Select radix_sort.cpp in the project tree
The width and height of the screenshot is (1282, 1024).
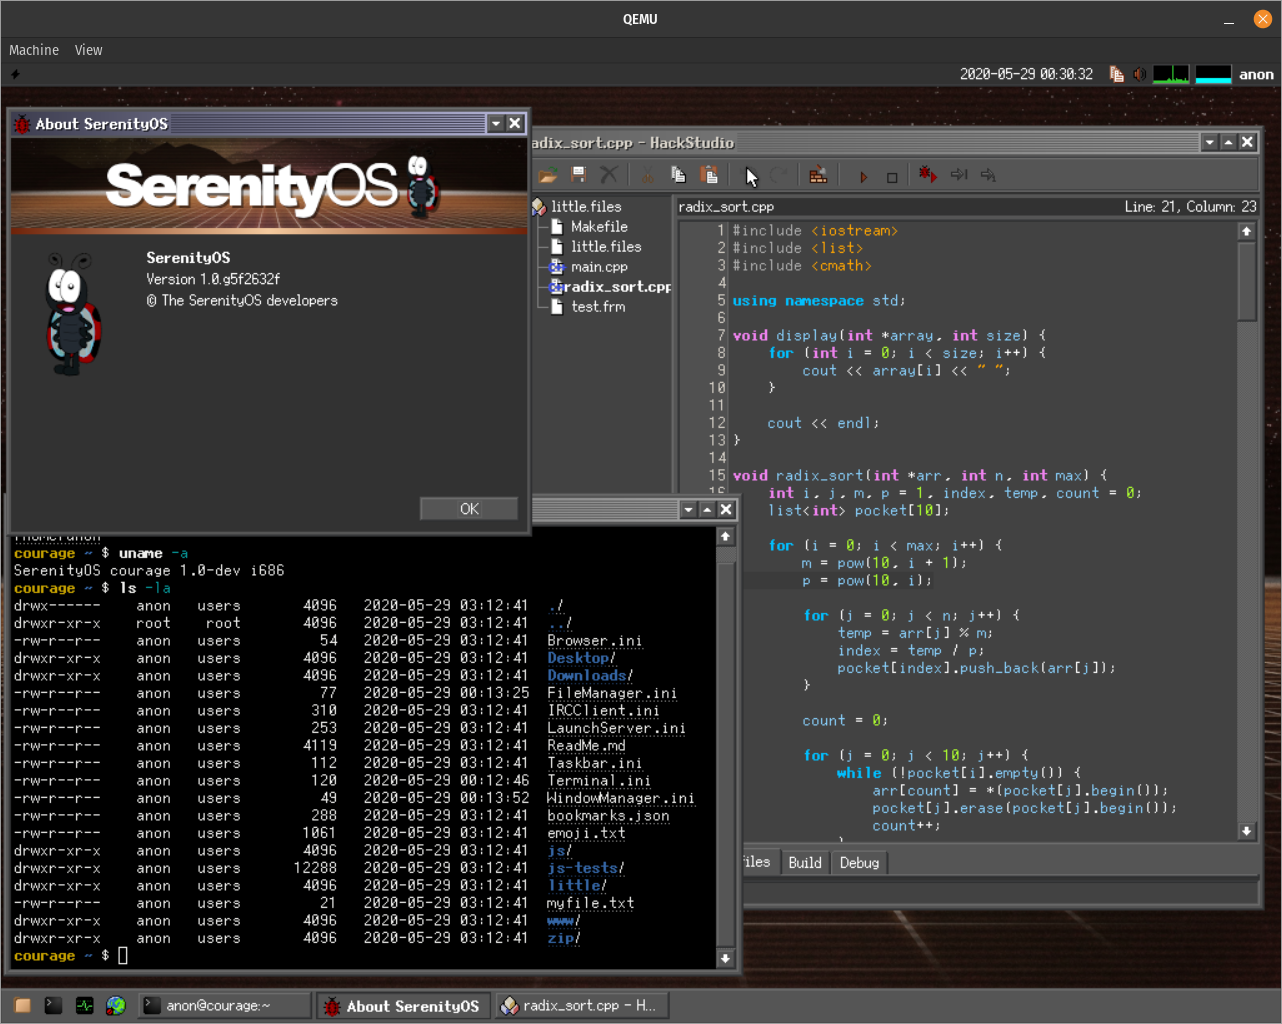point(617,287)
